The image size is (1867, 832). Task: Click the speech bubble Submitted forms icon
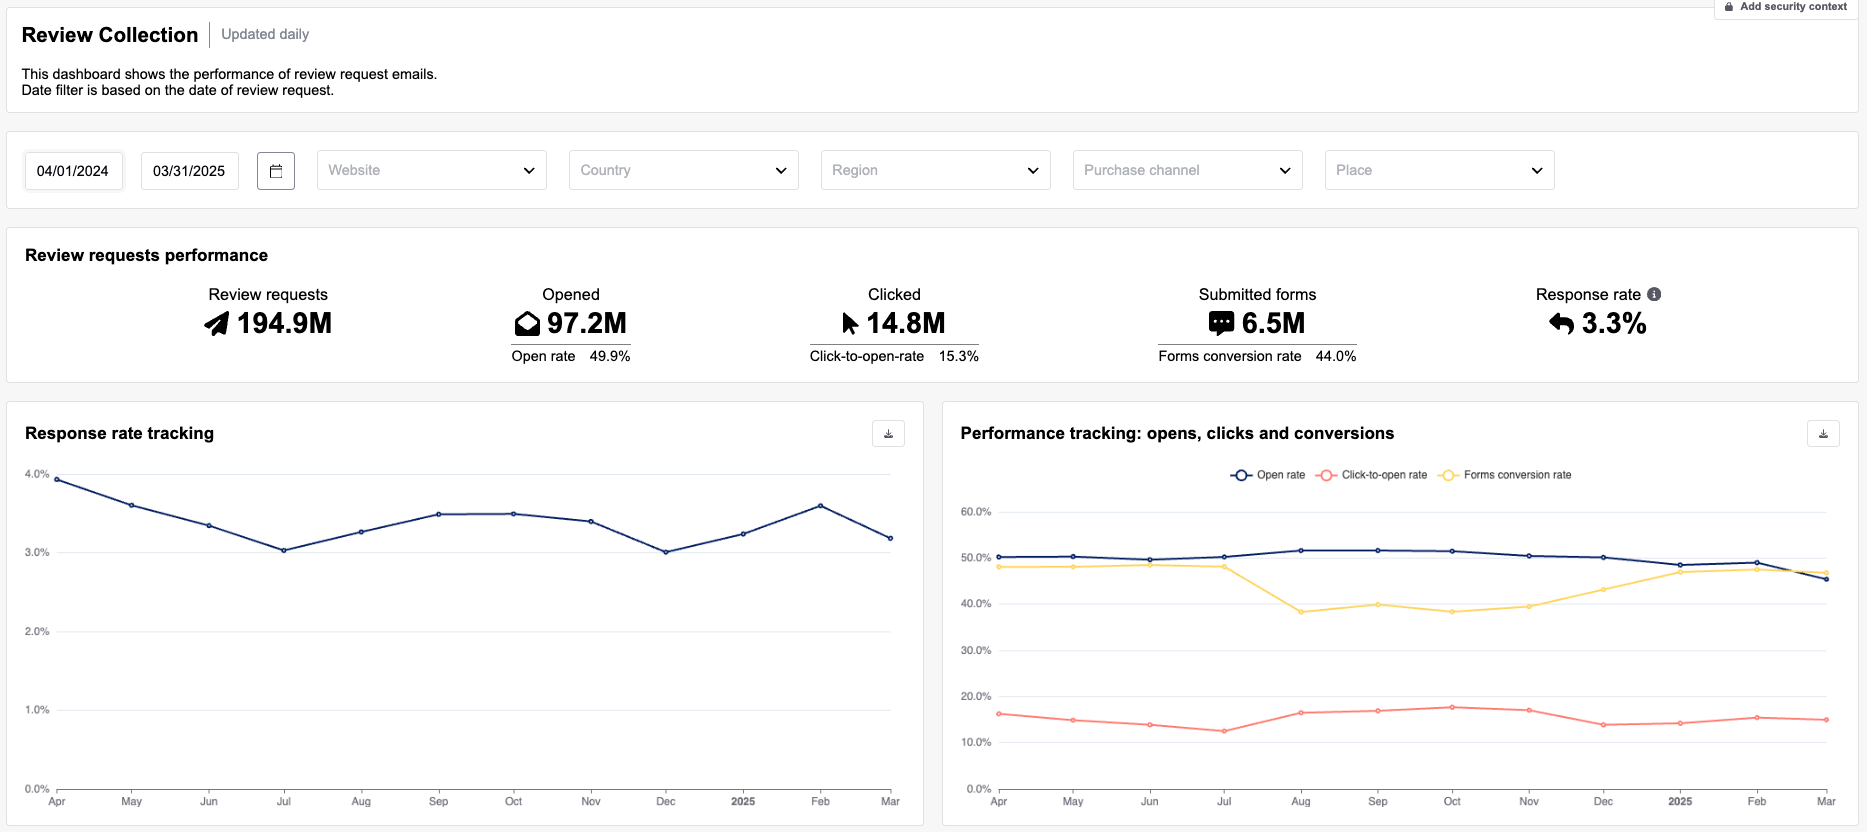pyautogui.click(x=1221, y=323)
